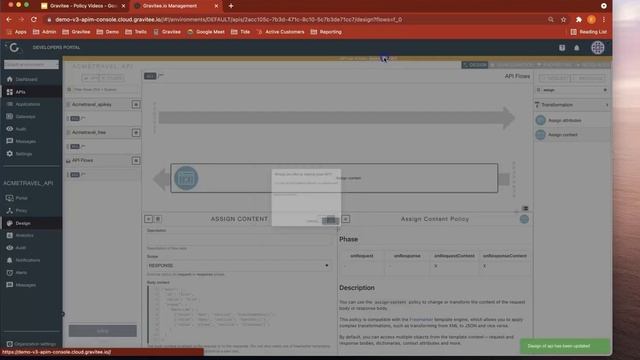Go back in Chrome
Screen dimensions: 640x360
pyautogui.click(x=9, y=20)
